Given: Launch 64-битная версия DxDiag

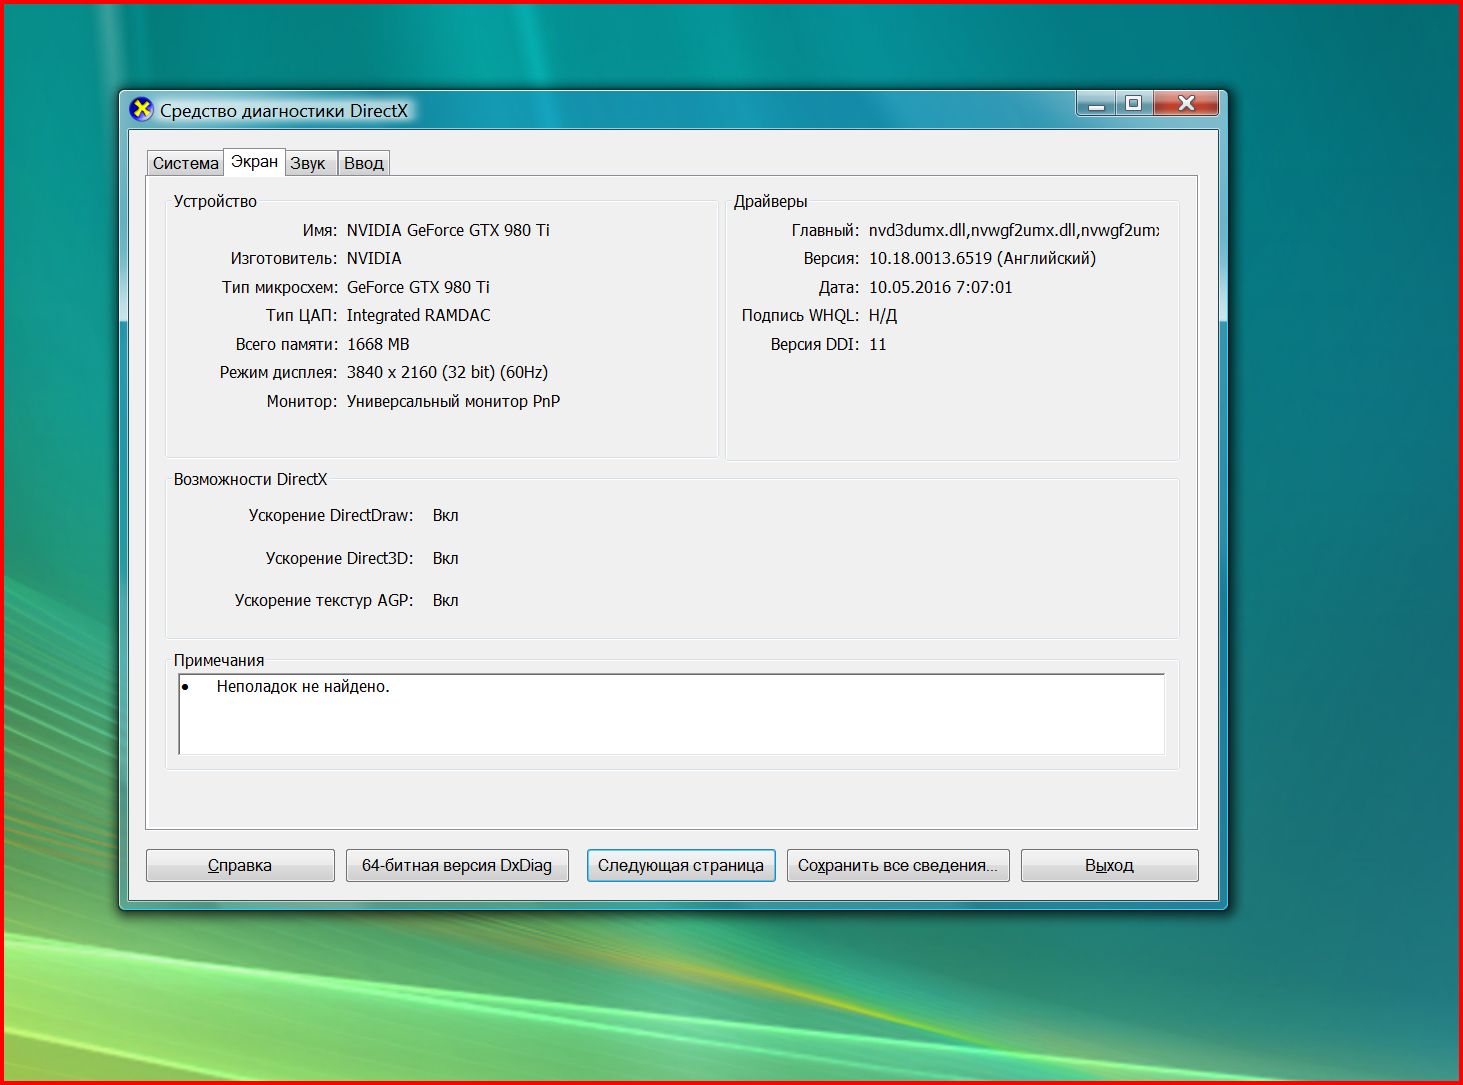Looking at the screenshot, I should point(457,865).
